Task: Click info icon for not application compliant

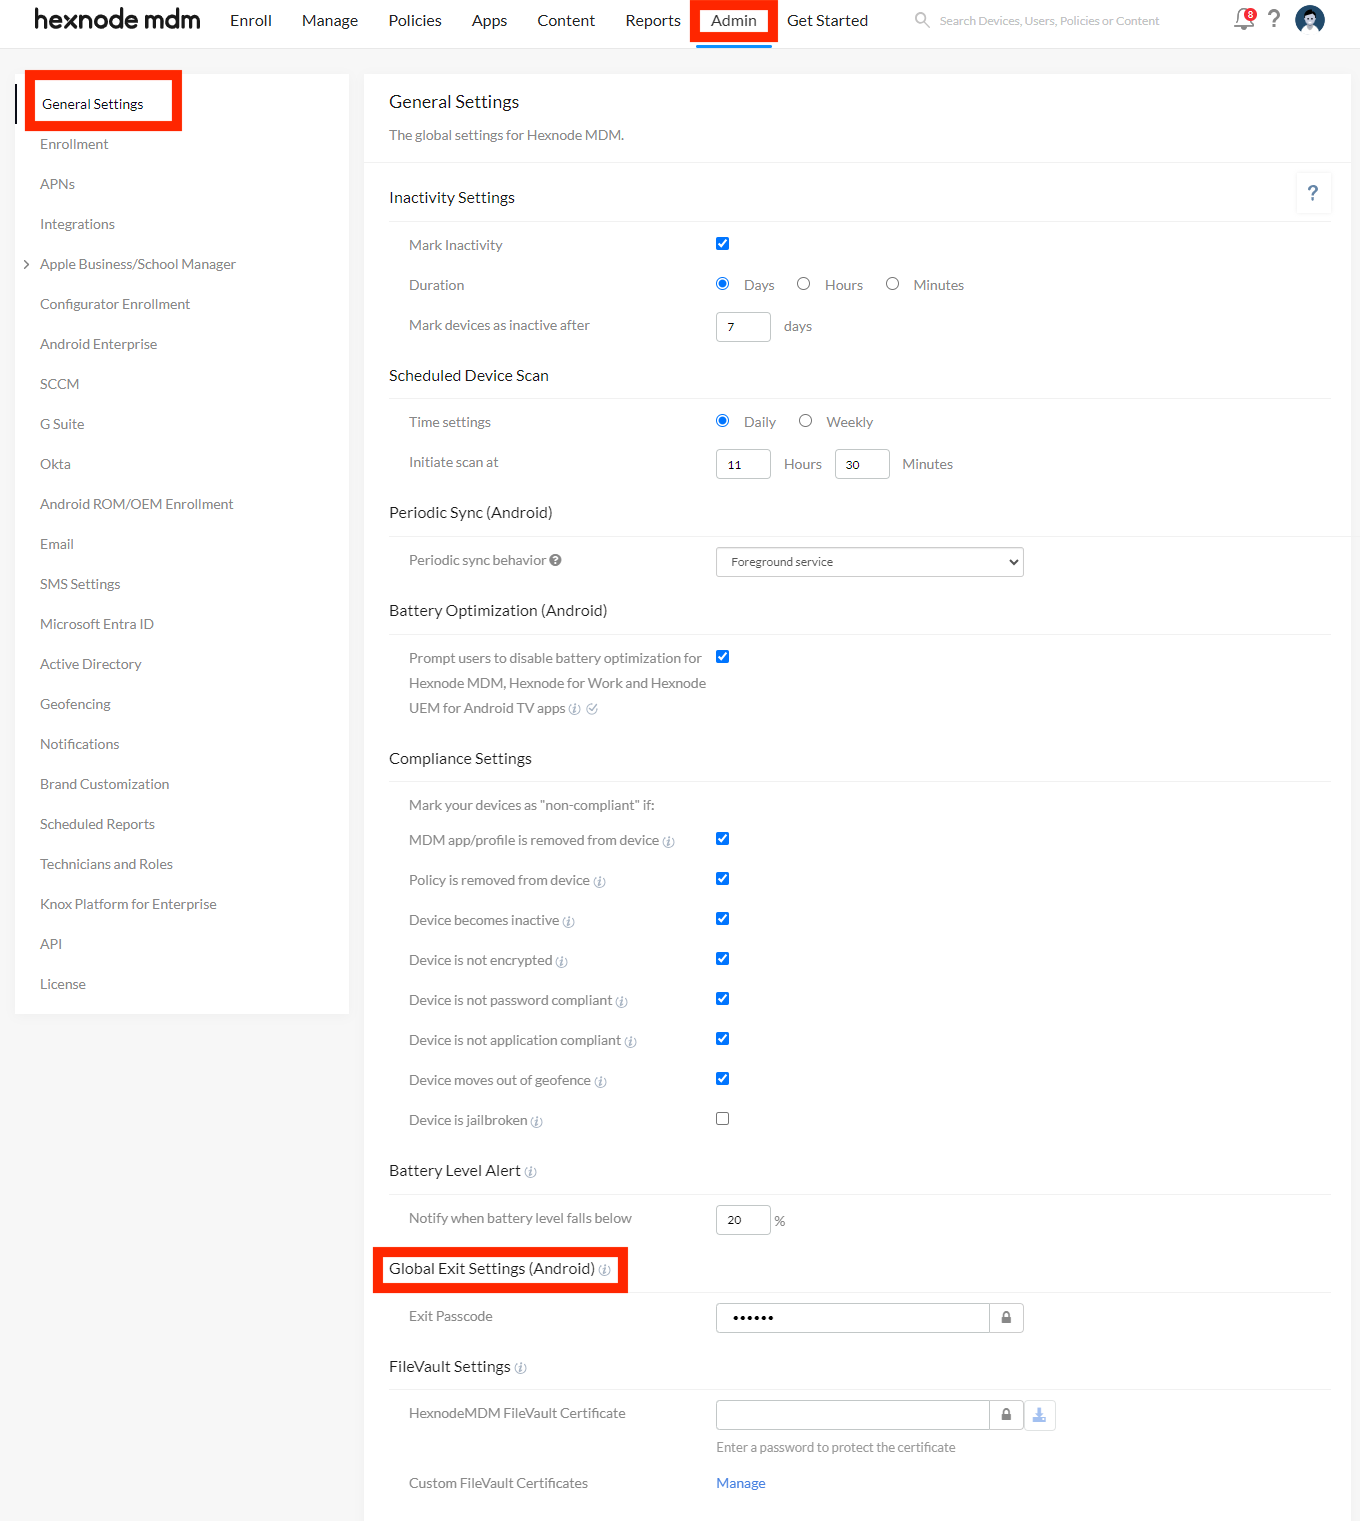Action: point(630,1042)
